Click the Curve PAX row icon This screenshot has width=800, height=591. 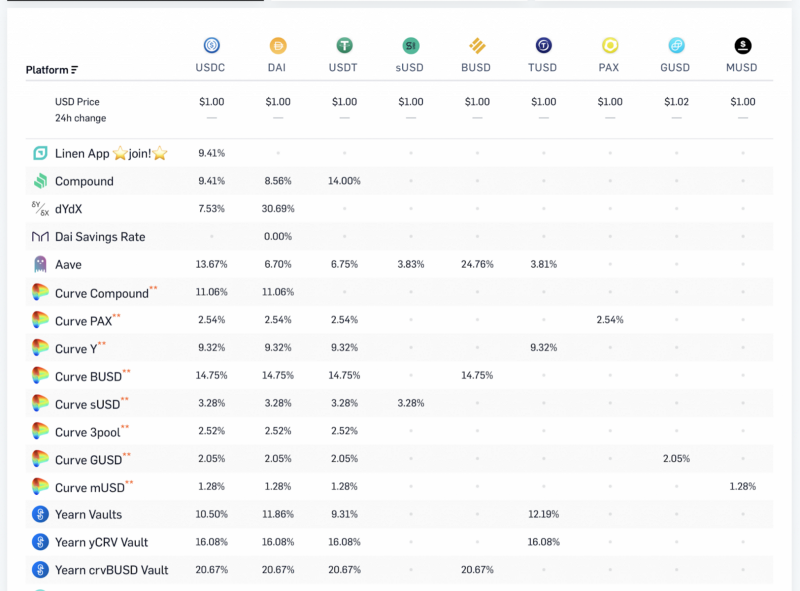tap(40, 320)
